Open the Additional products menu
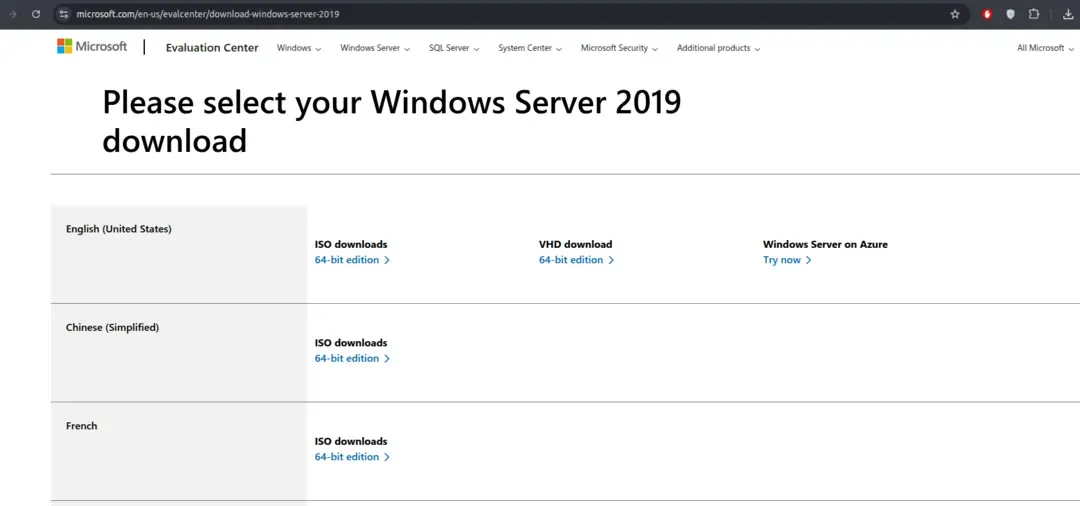Screen dimensions: 1080x506 point(718,48)
